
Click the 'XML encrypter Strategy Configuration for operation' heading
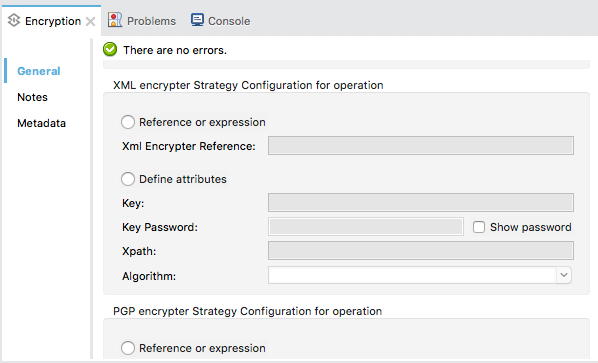tap(248, 85)
